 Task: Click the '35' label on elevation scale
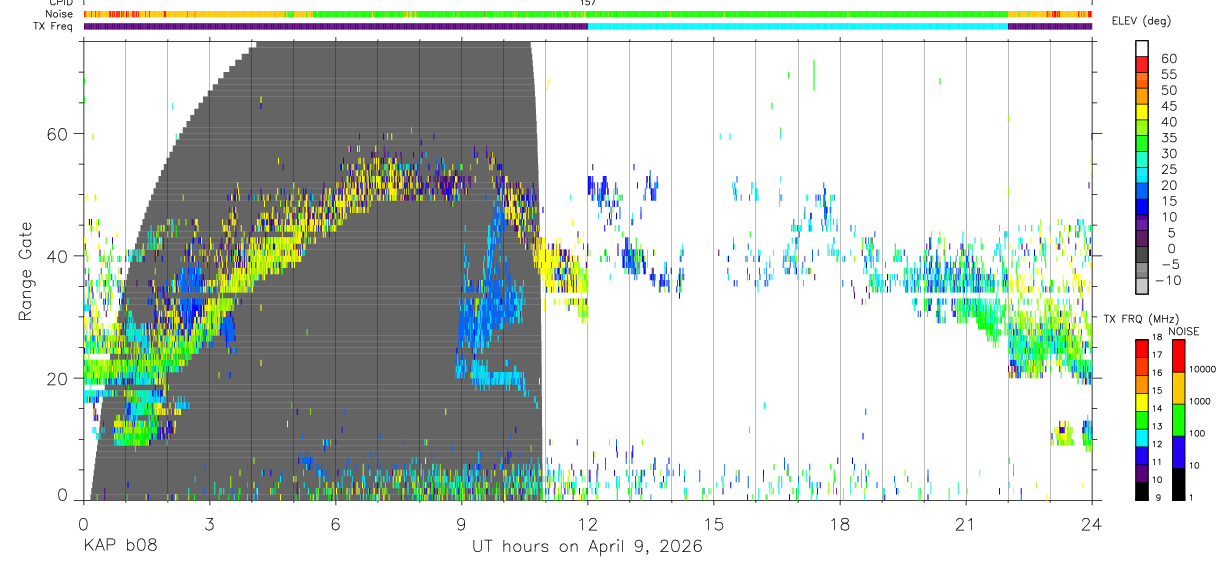[x=1168, y=138]
